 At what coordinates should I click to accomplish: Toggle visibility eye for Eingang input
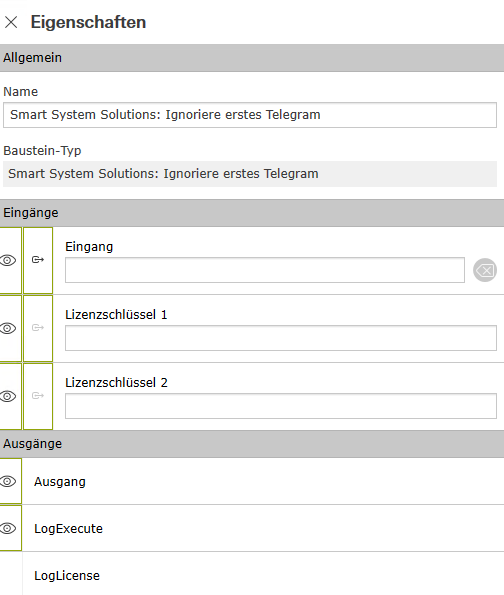coord(8,260)
